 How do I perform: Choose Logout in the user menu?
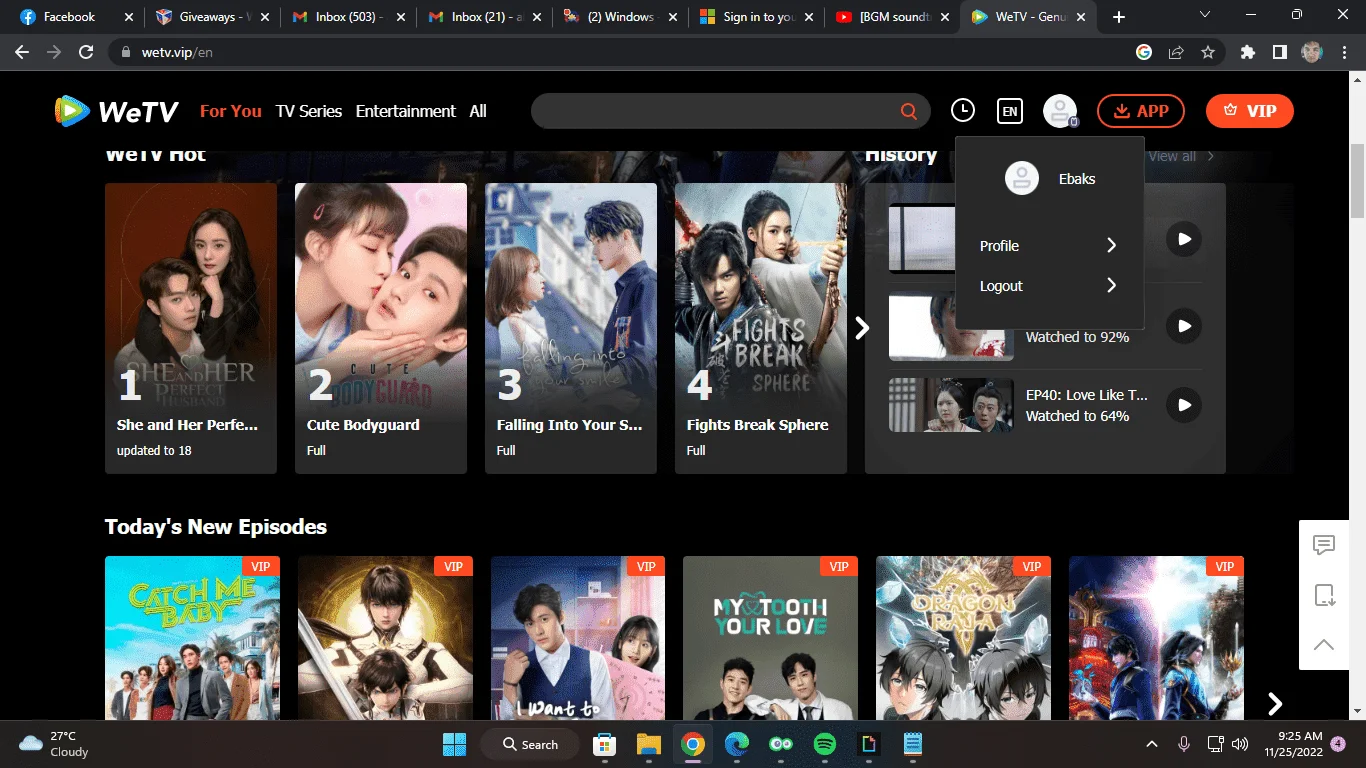click(x=1049, y=286)
